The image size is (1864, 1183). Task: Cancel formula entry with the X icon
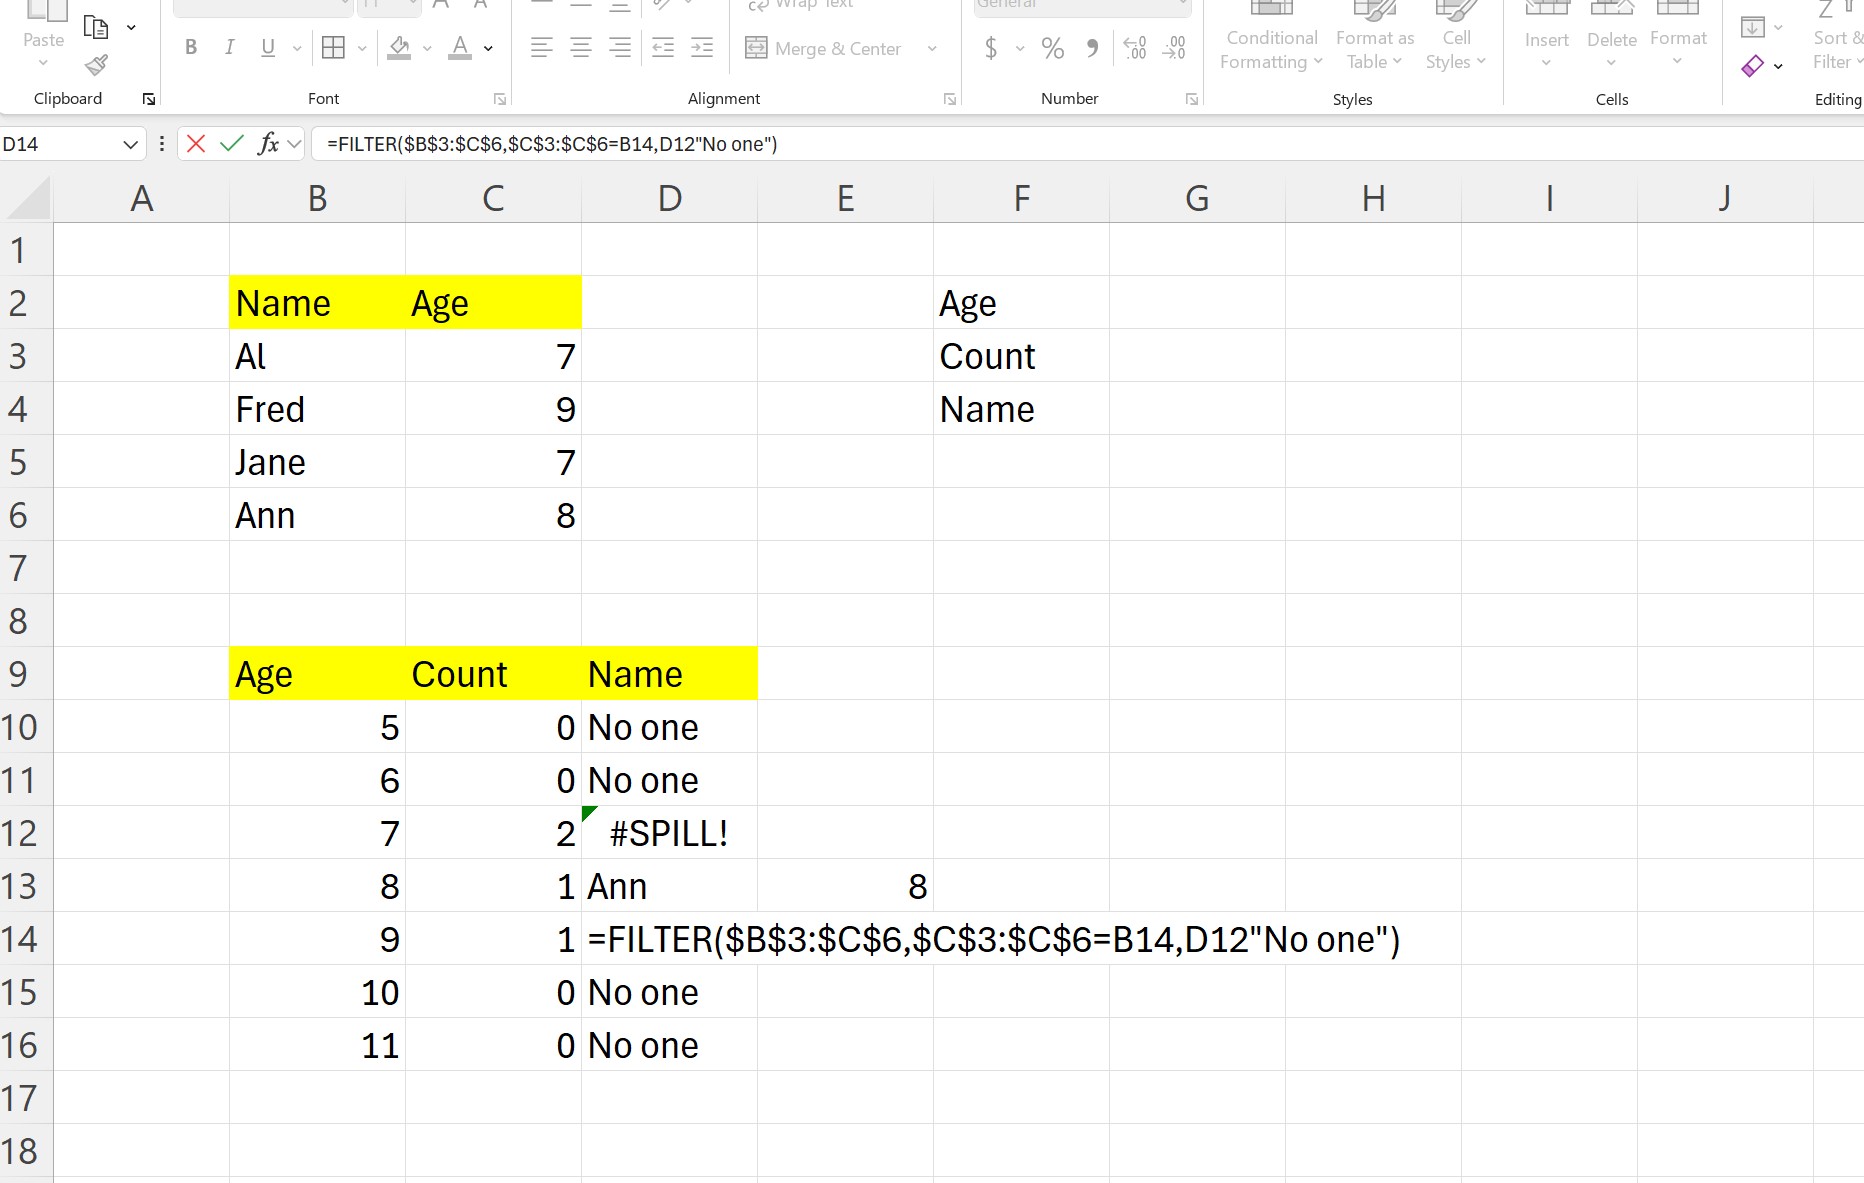click(196, 144)
